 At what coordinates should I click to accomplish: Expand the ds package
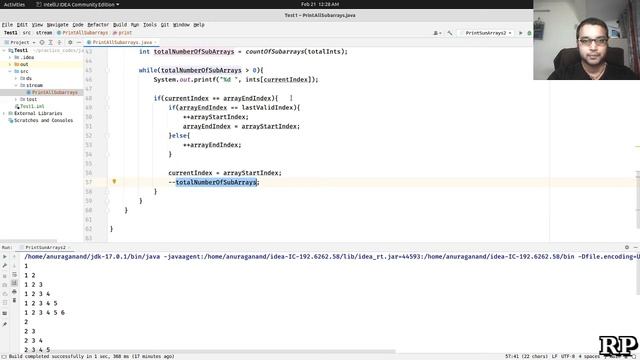(16, 78)
